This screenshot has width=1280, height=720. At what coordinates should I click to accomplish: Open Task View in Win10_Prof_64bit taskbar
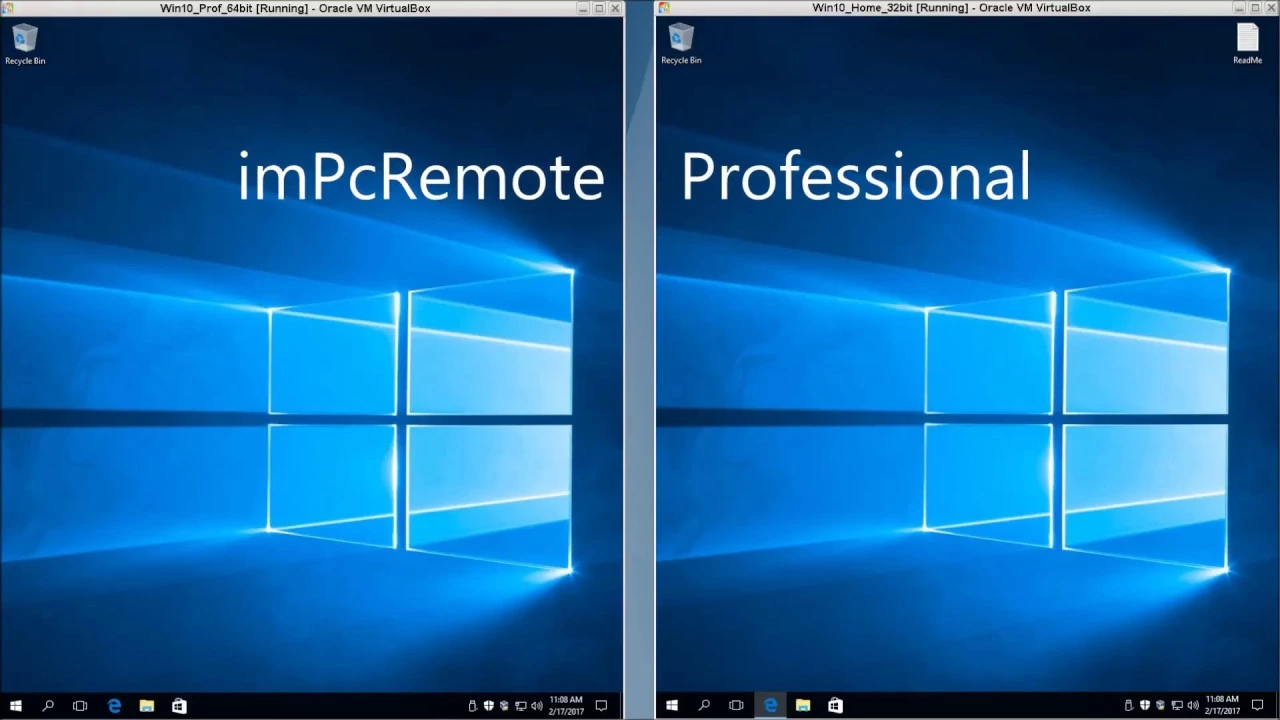[x=80, y=706]
